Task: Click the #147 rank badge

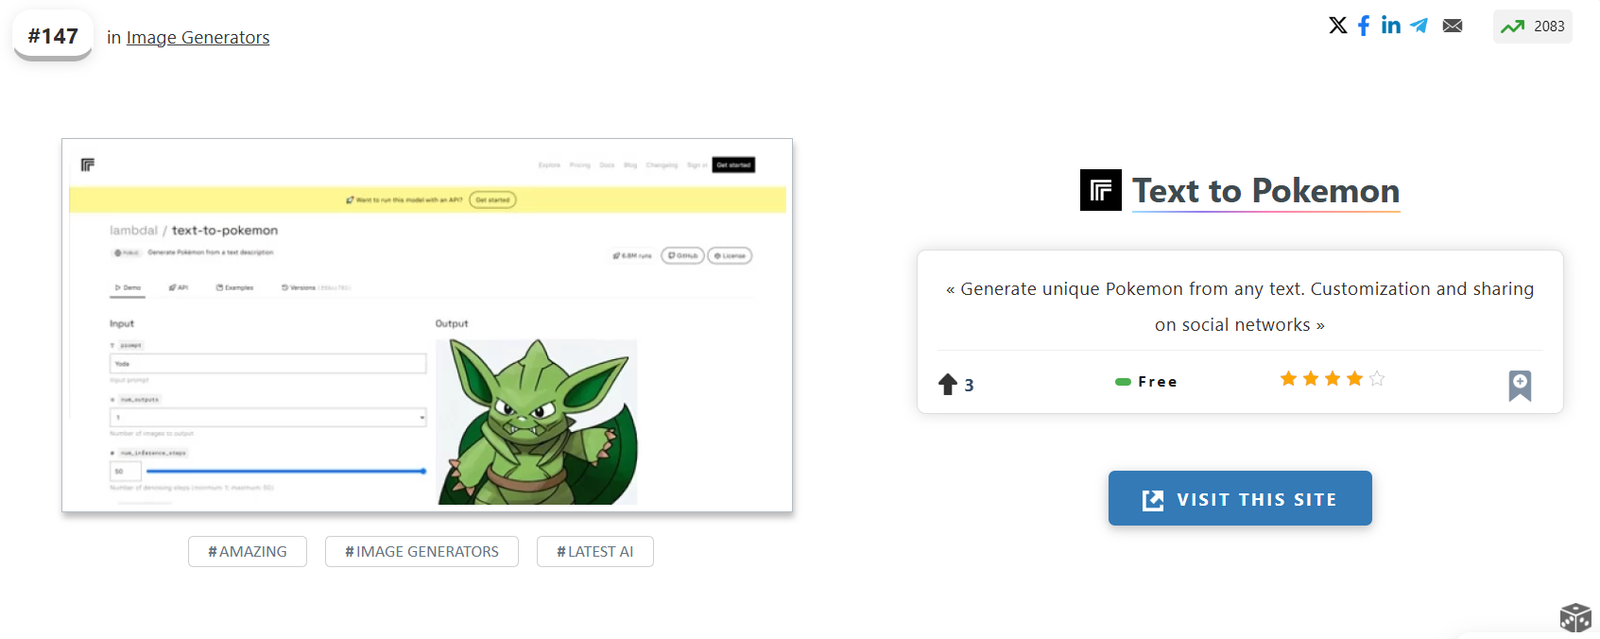Action: point(53,36)
